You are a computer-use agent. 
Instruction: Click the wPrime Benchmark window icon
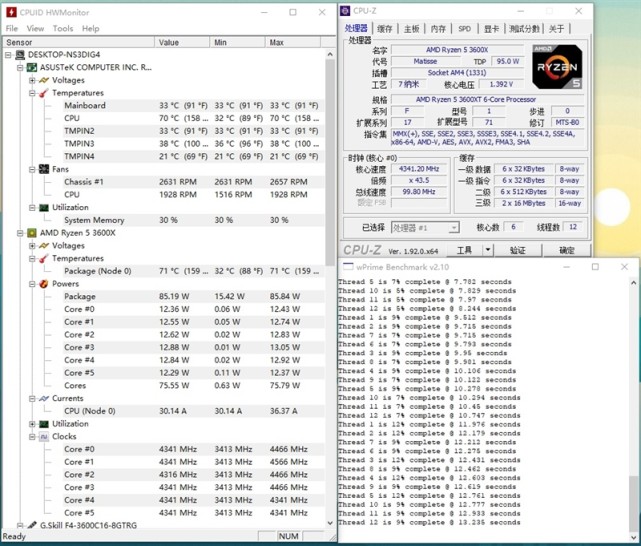(x=348, y=267)
